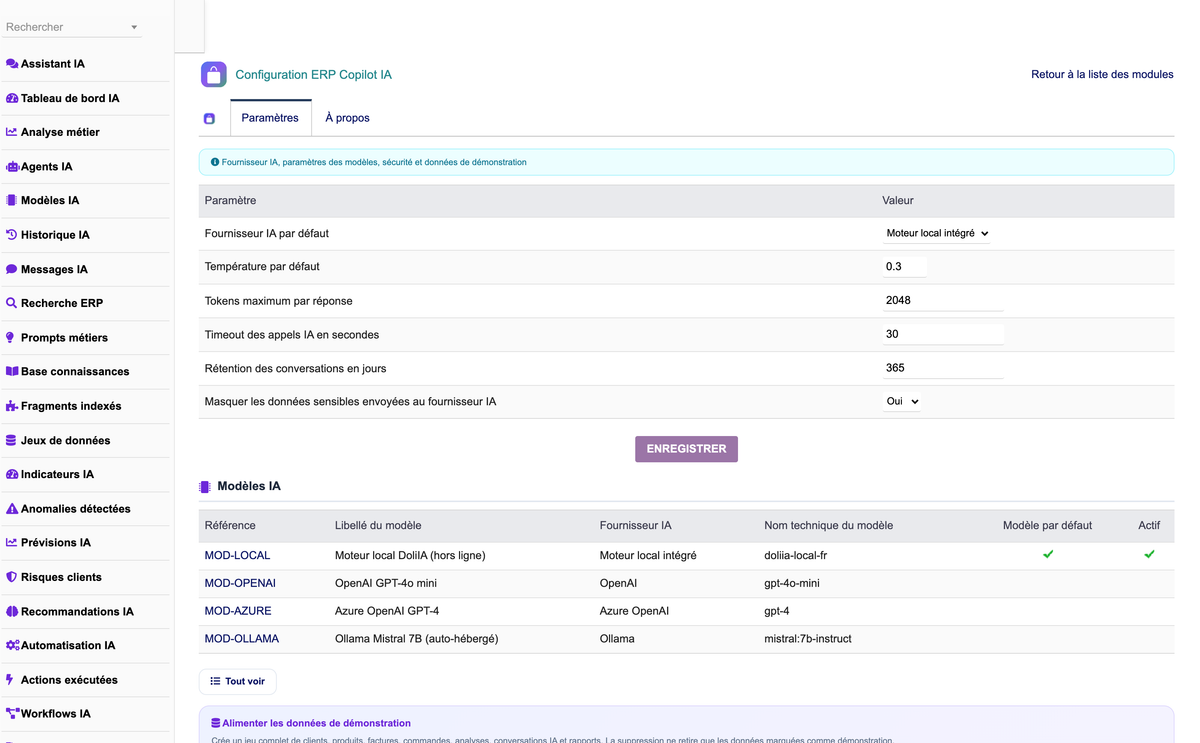Open the Fournisseur IA par défaut dropdown
The width and height of the screenshot is (1200, 743).
(937, 234)
